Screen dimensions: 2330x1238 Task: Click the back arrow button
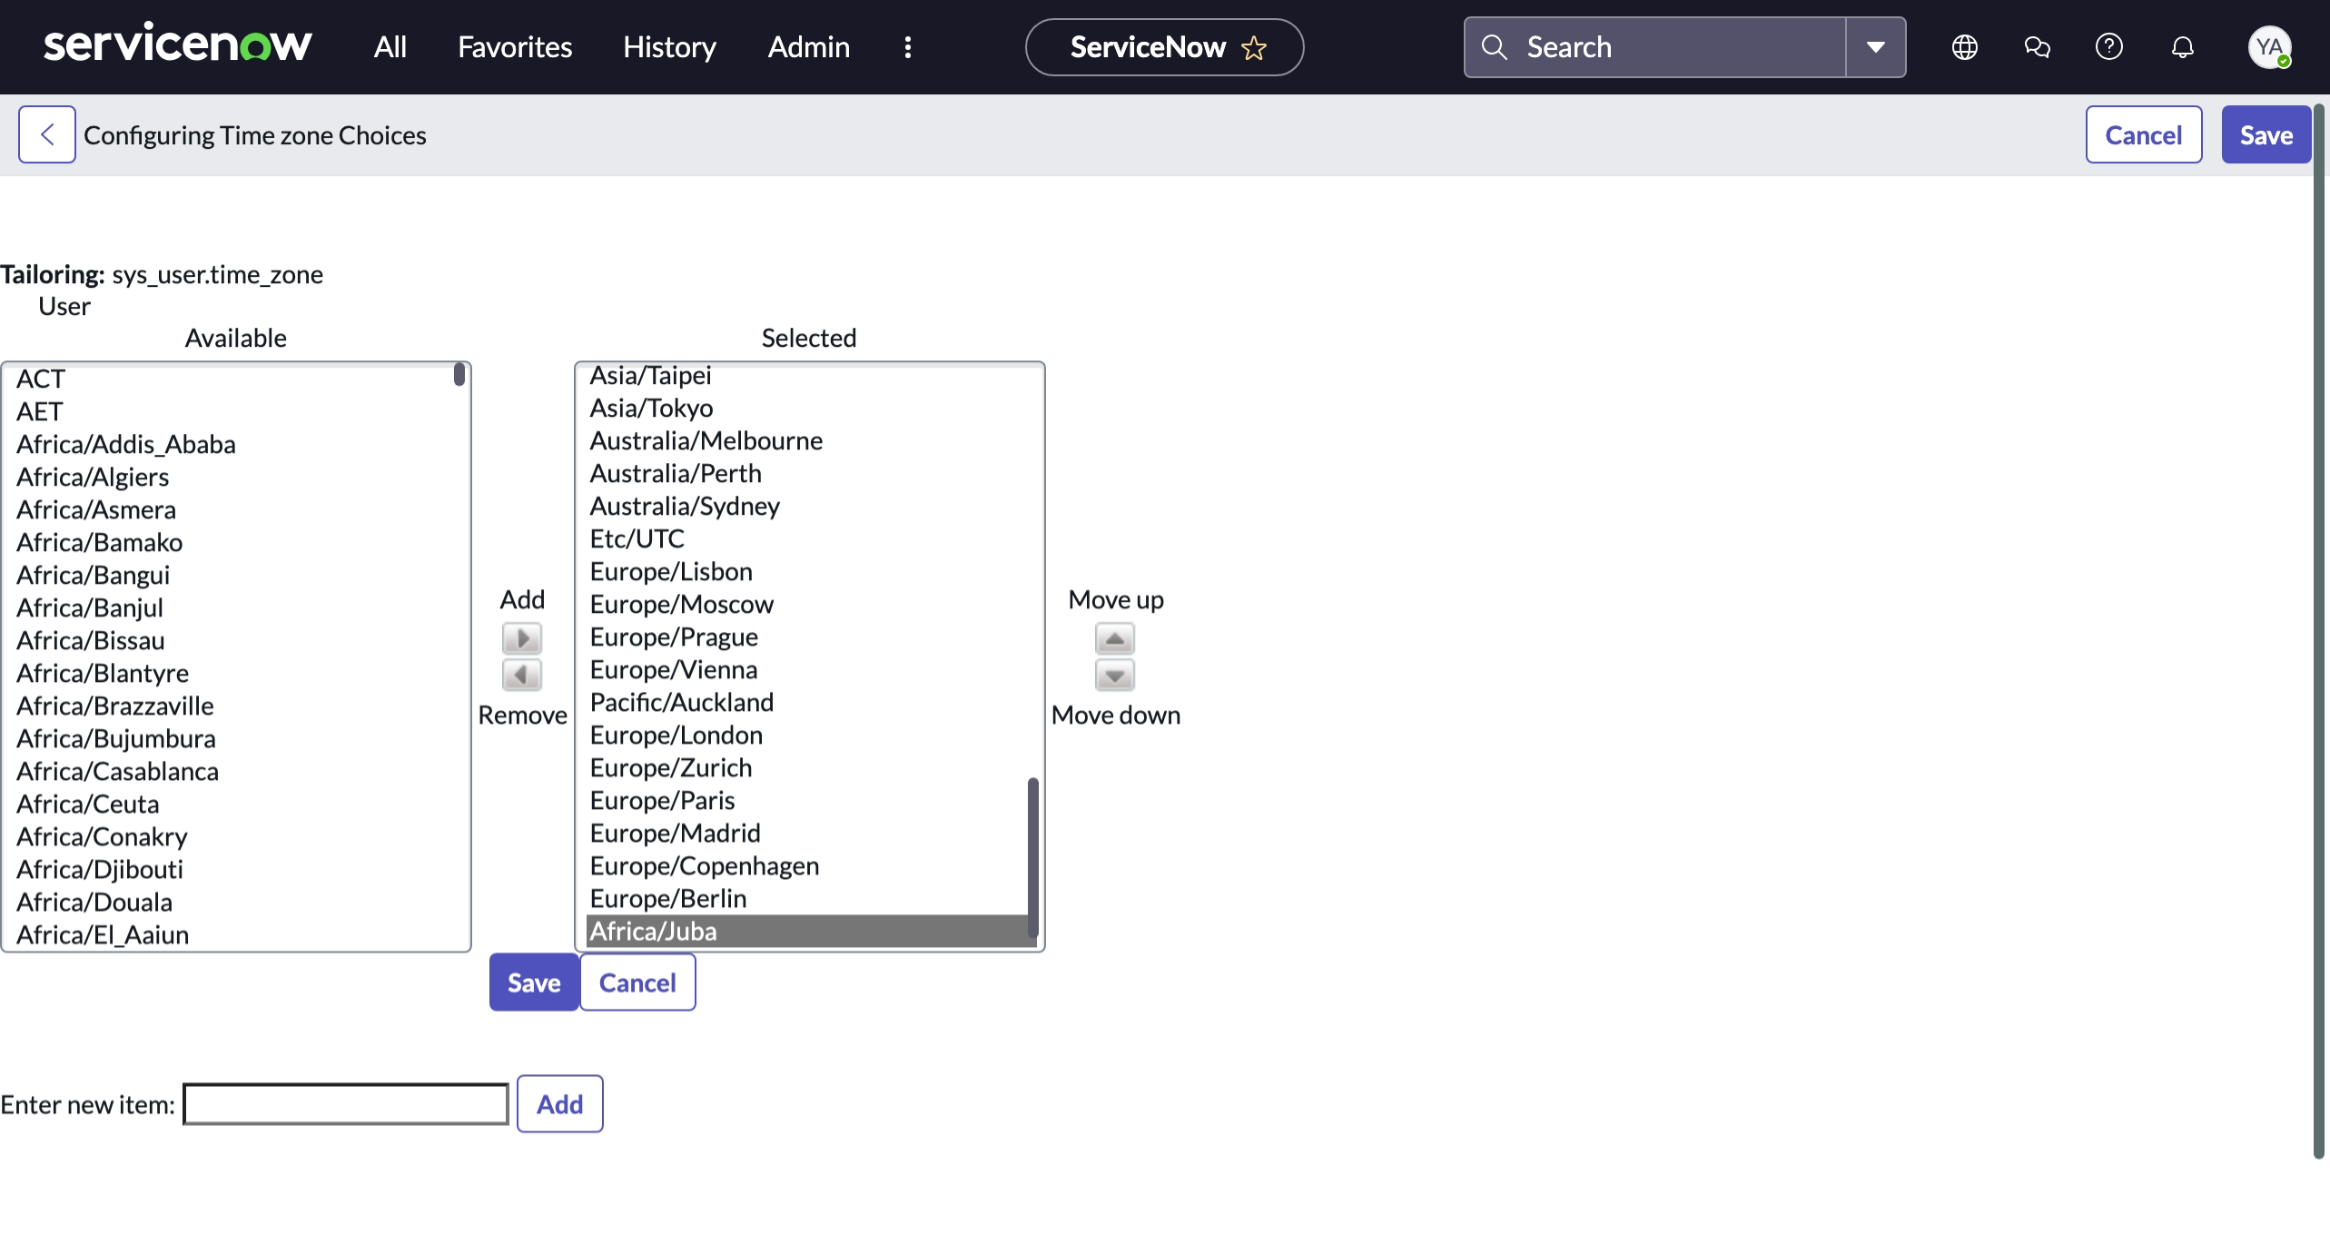(47, 135)
